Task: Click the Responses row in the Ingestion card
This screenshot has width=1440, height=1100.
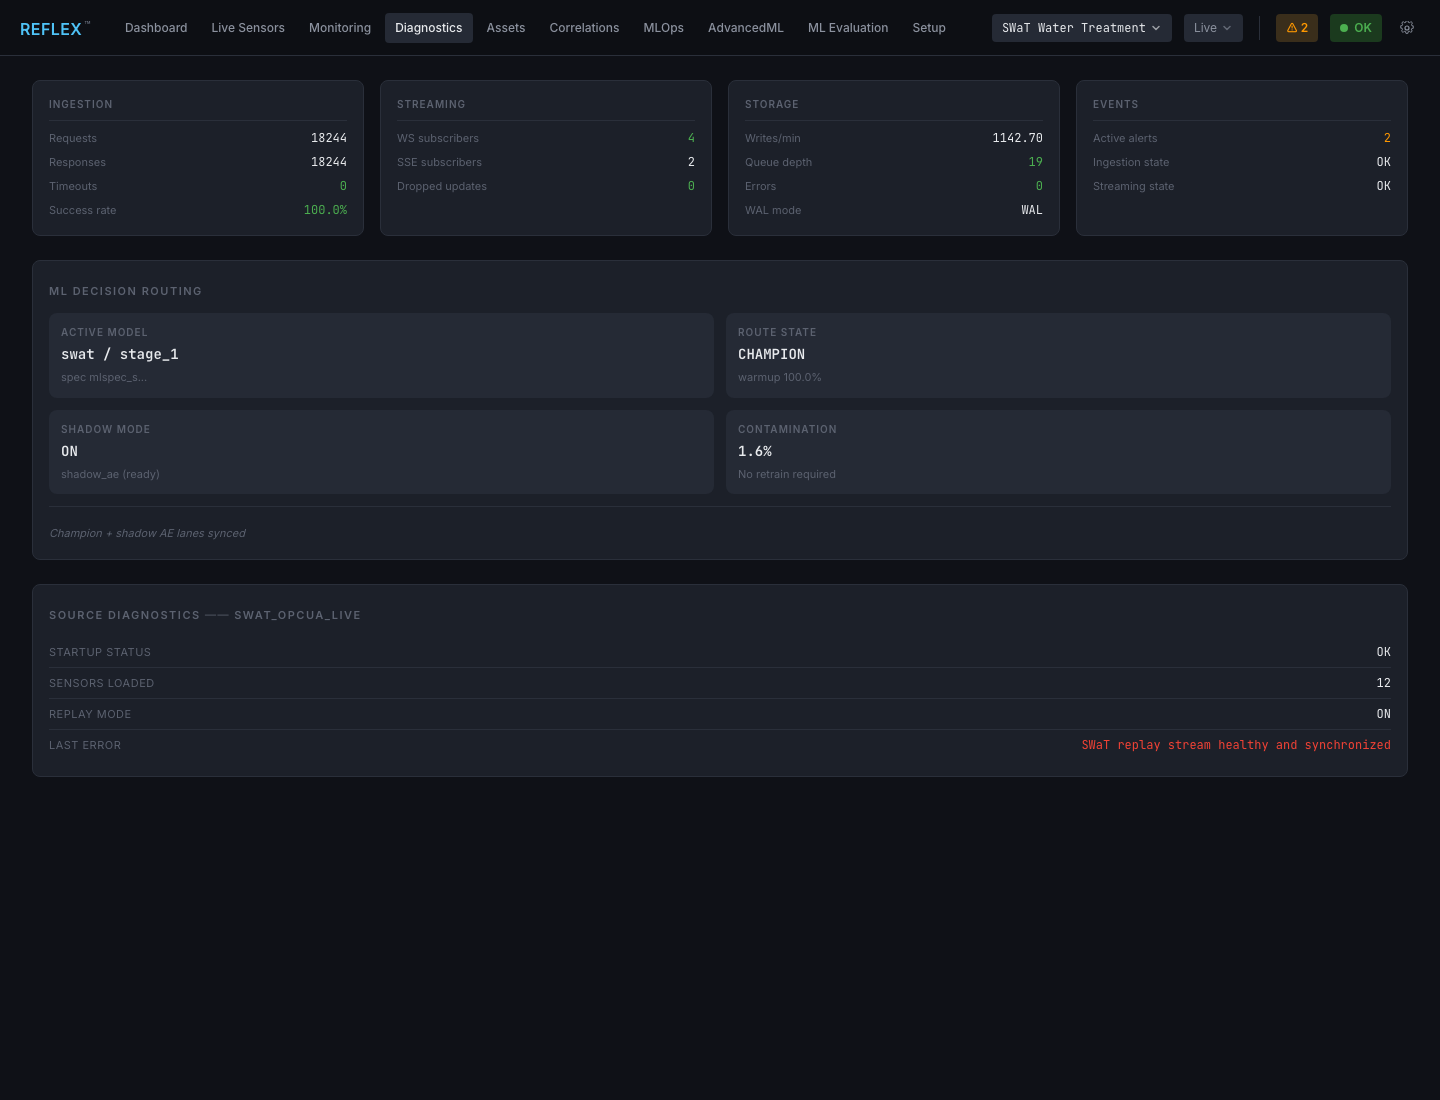Action: (198, 162)
